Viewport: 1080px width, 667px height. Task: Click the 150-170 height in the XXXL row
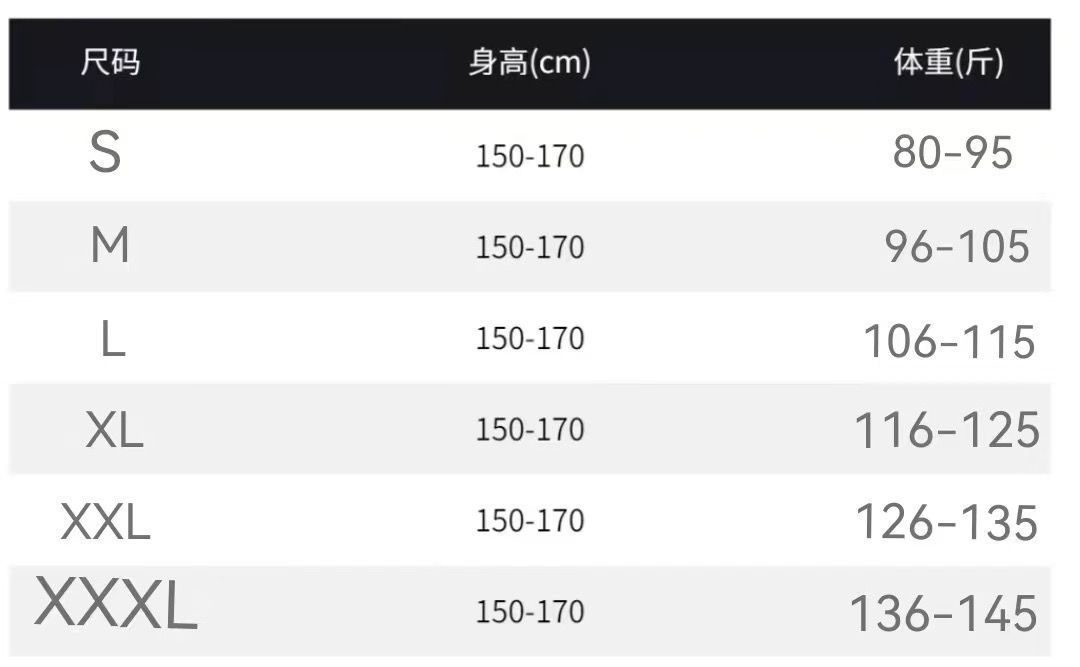pyautogui.click(x=530, y=612)
